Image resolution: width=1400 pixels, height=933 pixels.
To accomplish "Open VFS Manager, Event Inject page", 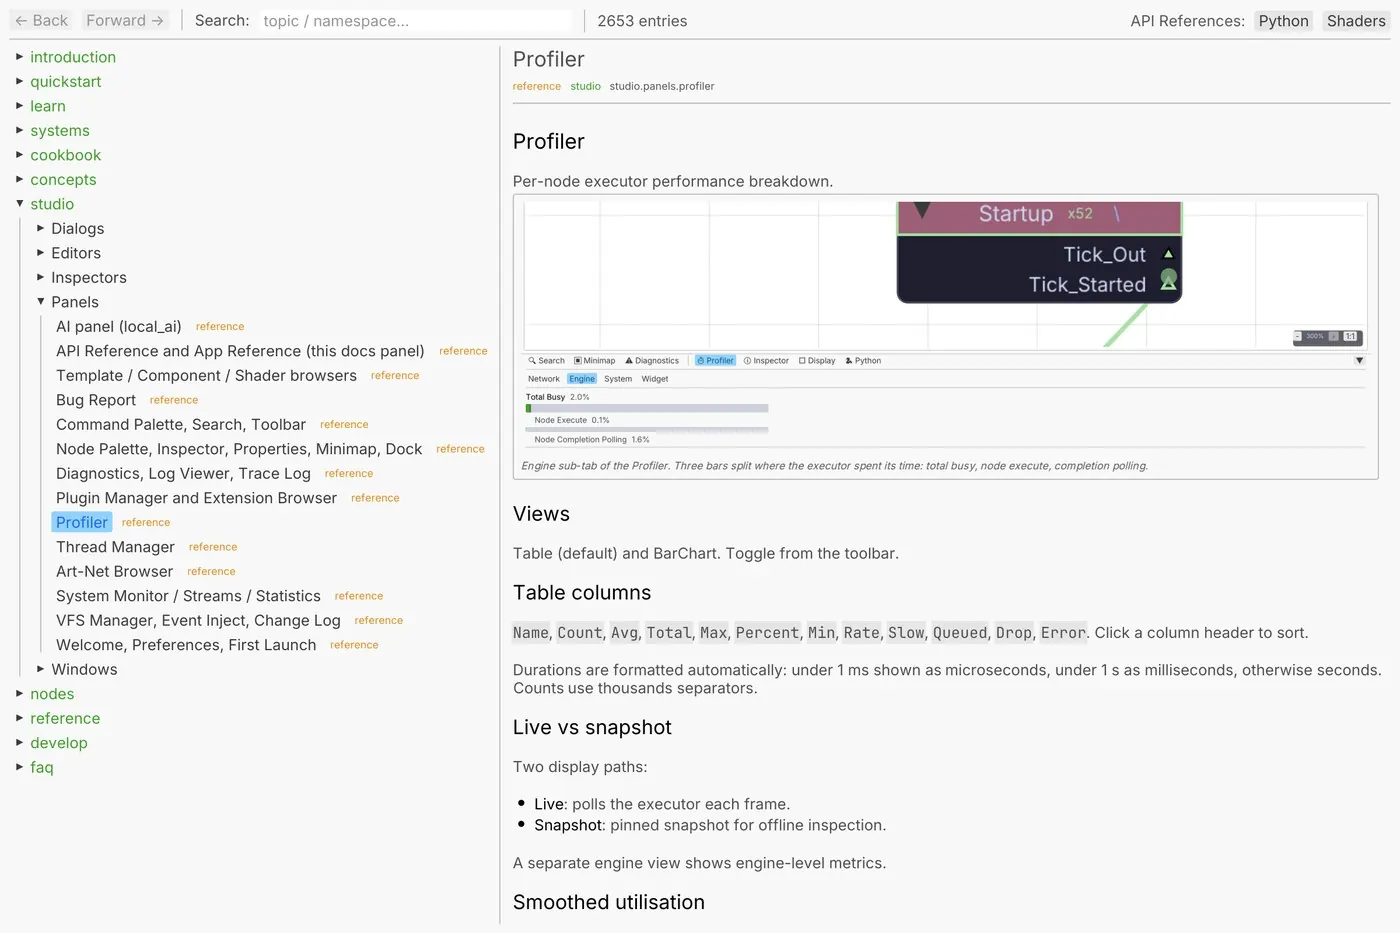I will (x=198, y=621).
